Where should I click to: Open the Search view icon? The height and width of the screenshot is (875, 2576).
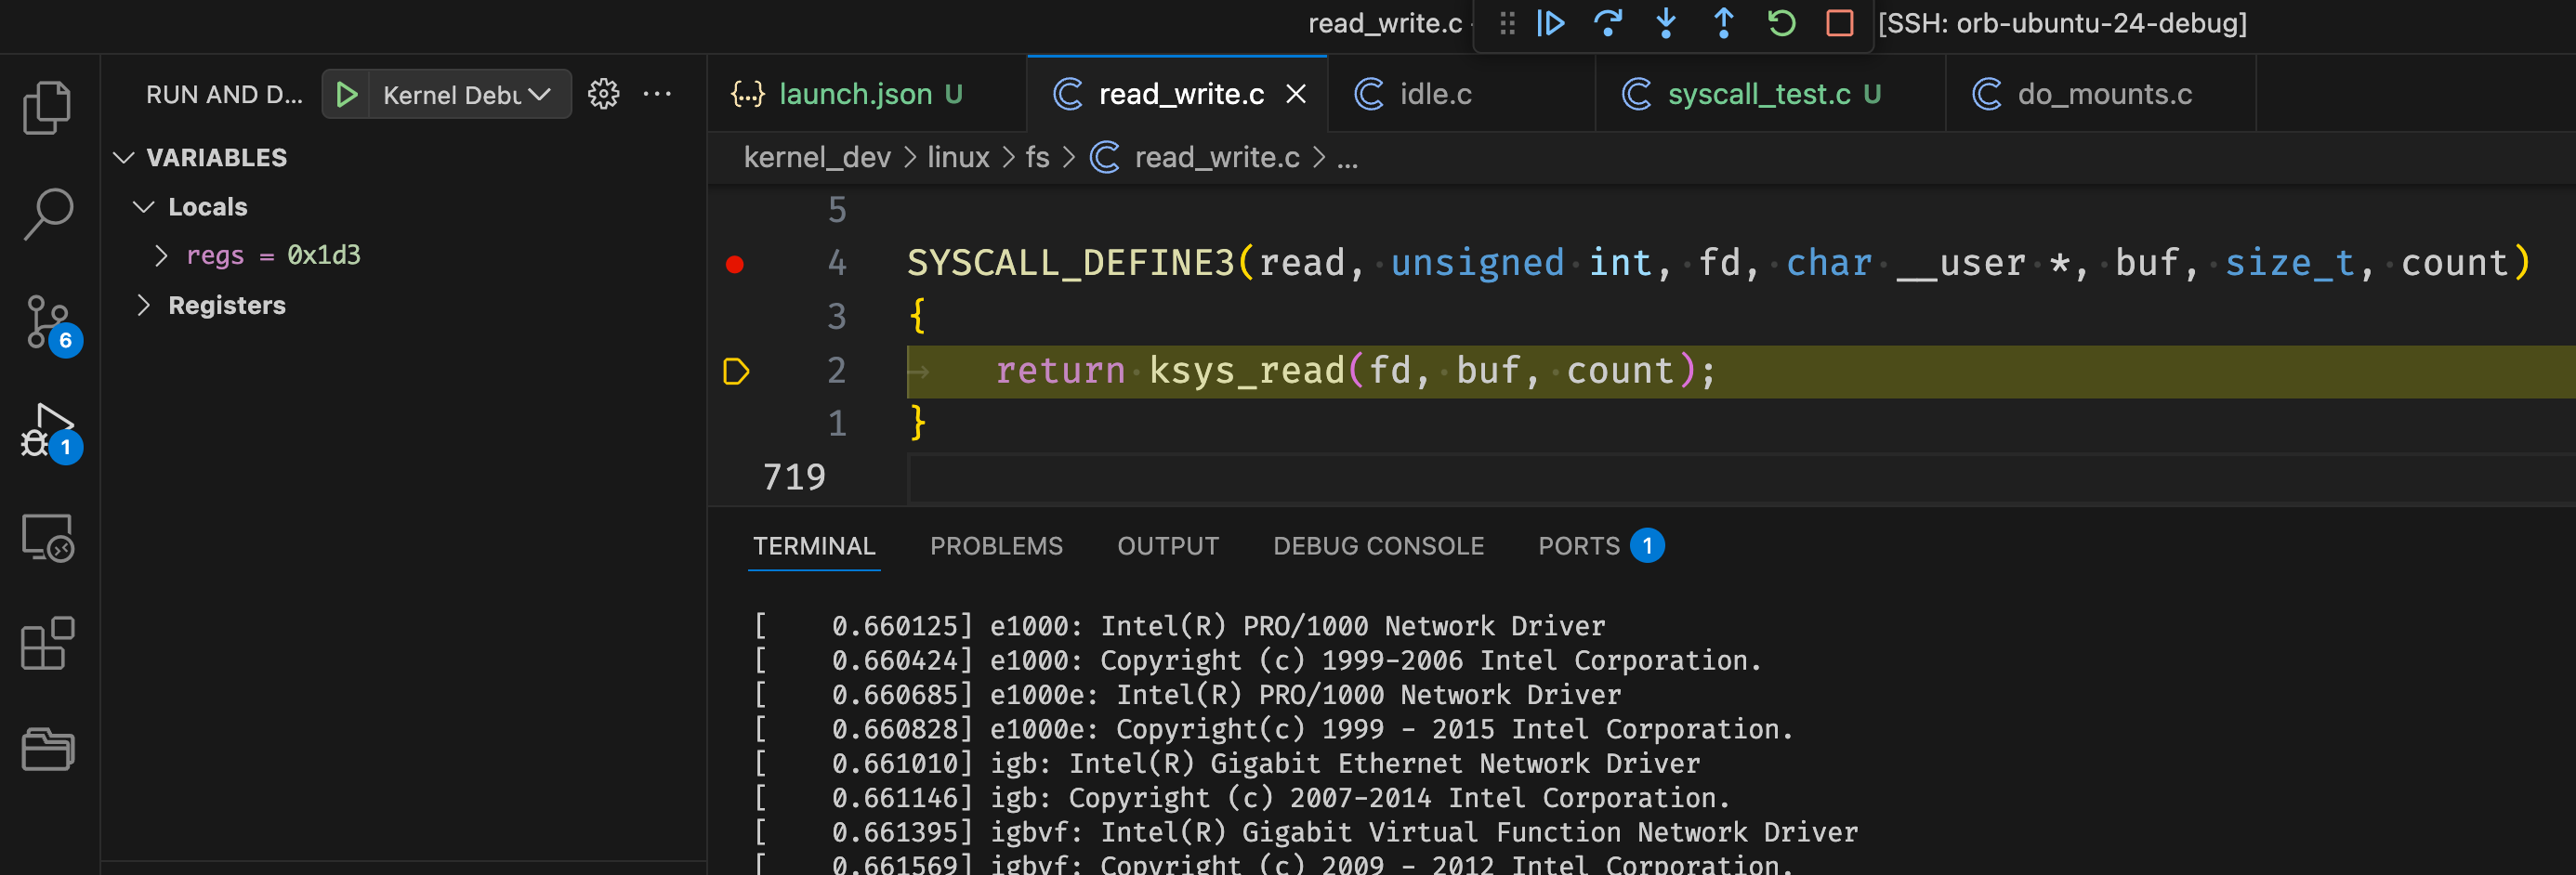[47, 214]
